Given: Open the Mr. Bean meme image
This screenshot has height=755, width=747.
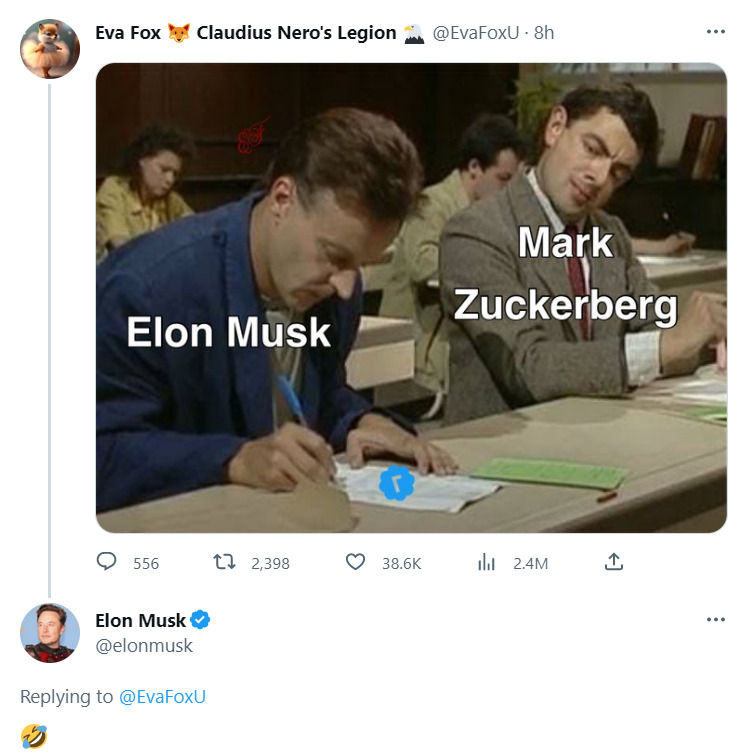Looking at the screenshot, I should [411, 298].
